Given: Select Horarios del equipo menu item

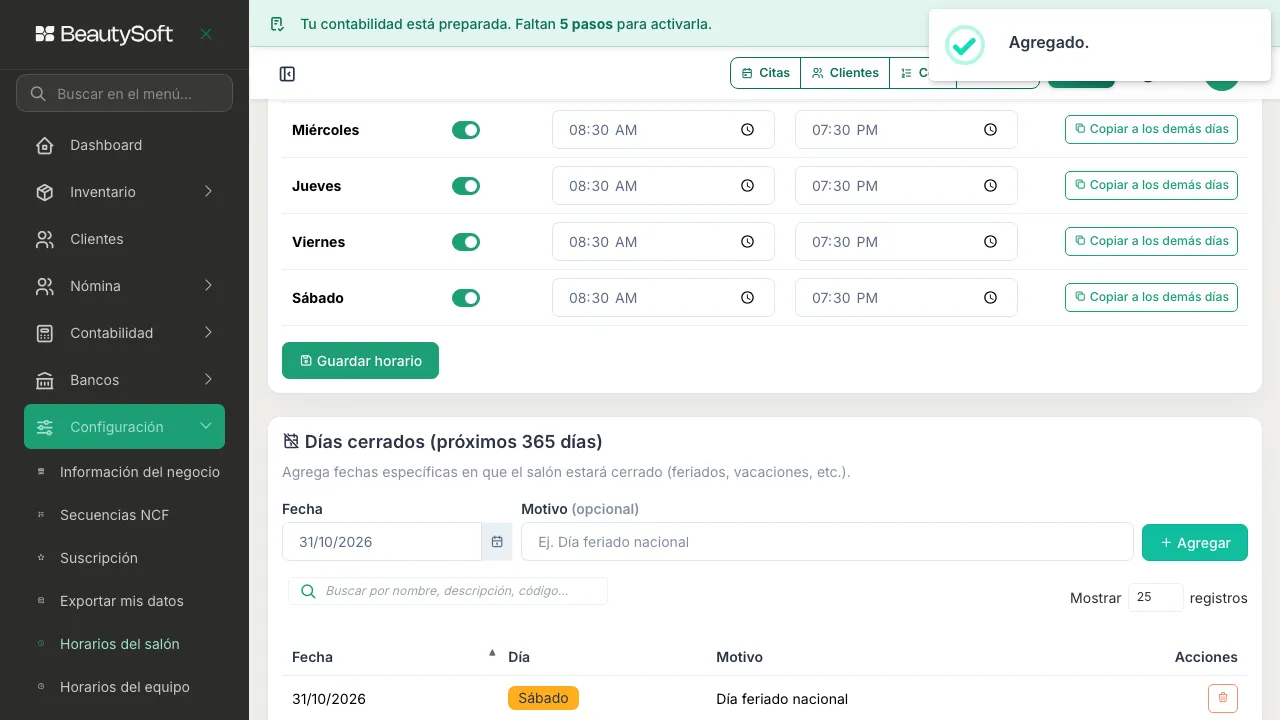Looking at the screenshot, I should pyautogui.click(x=124, y=687).
